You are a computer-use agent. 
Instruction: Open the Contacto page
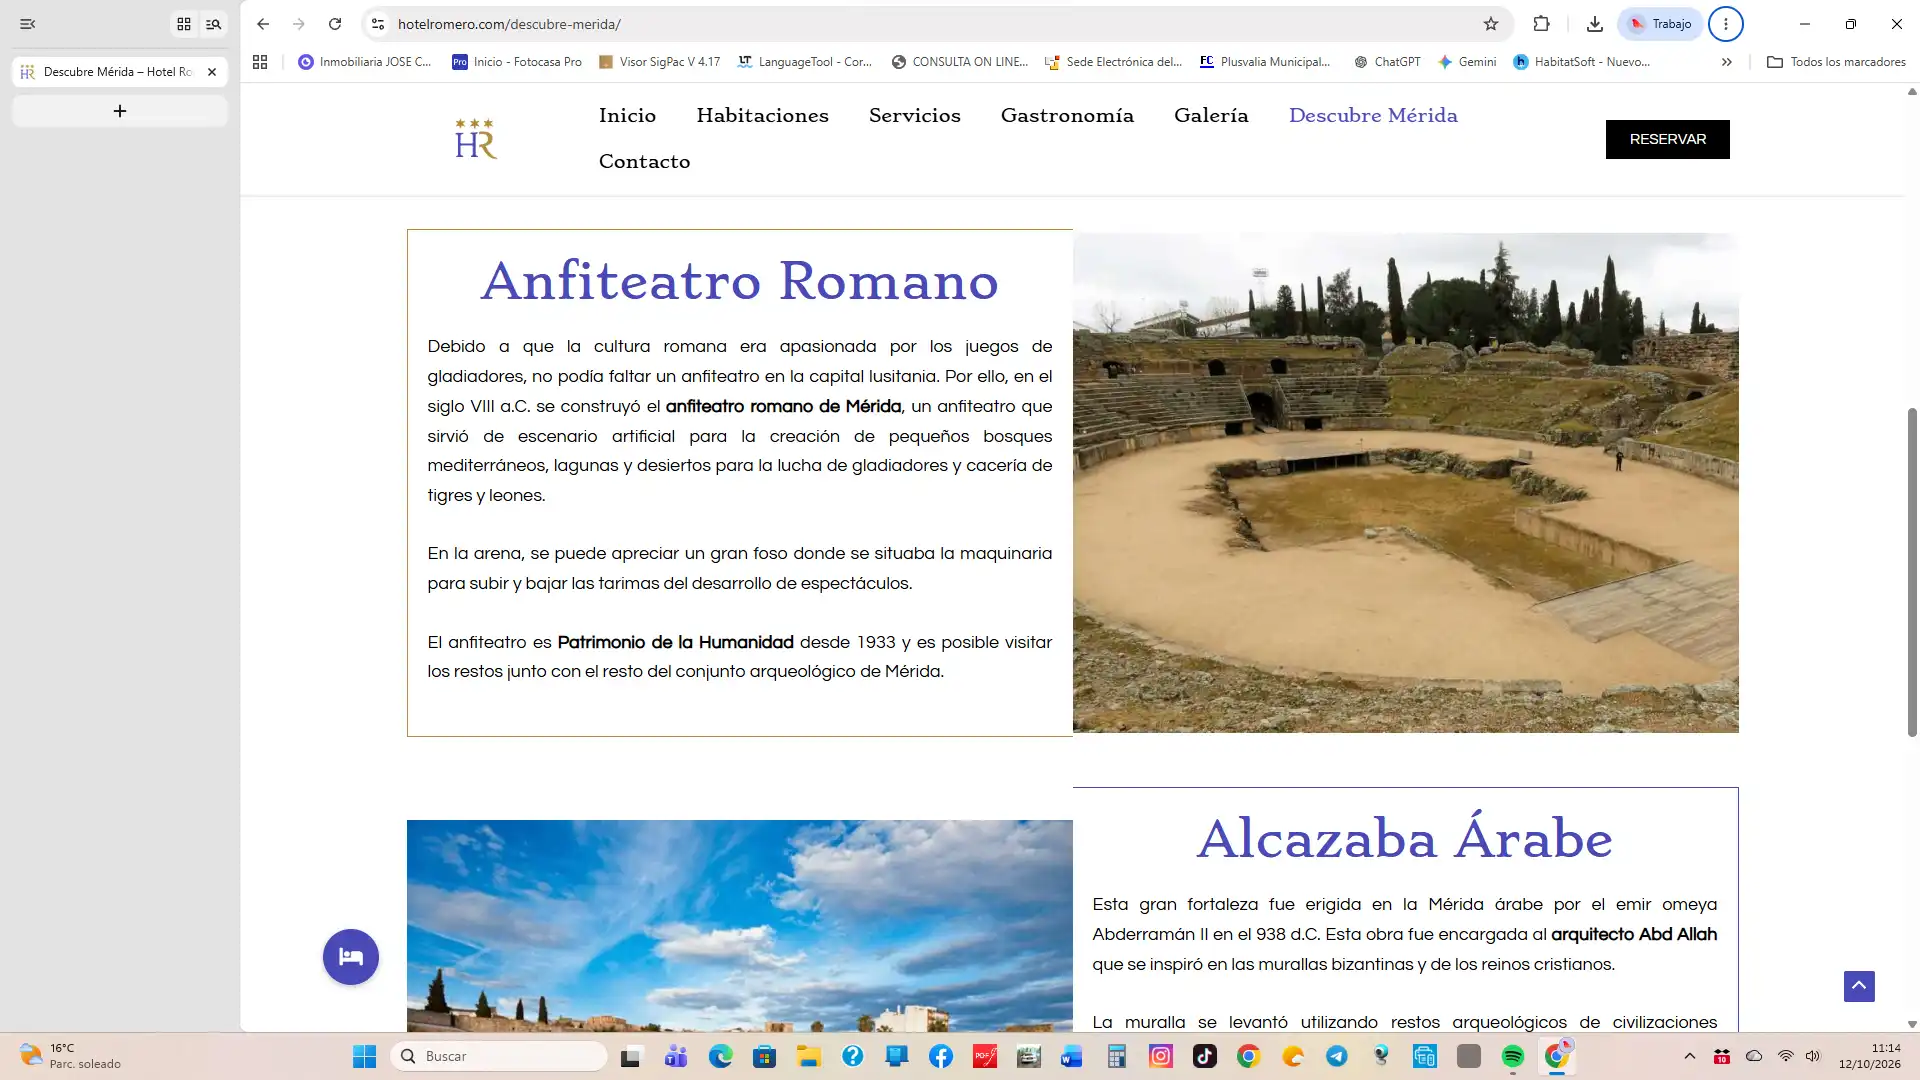(644, 161)
